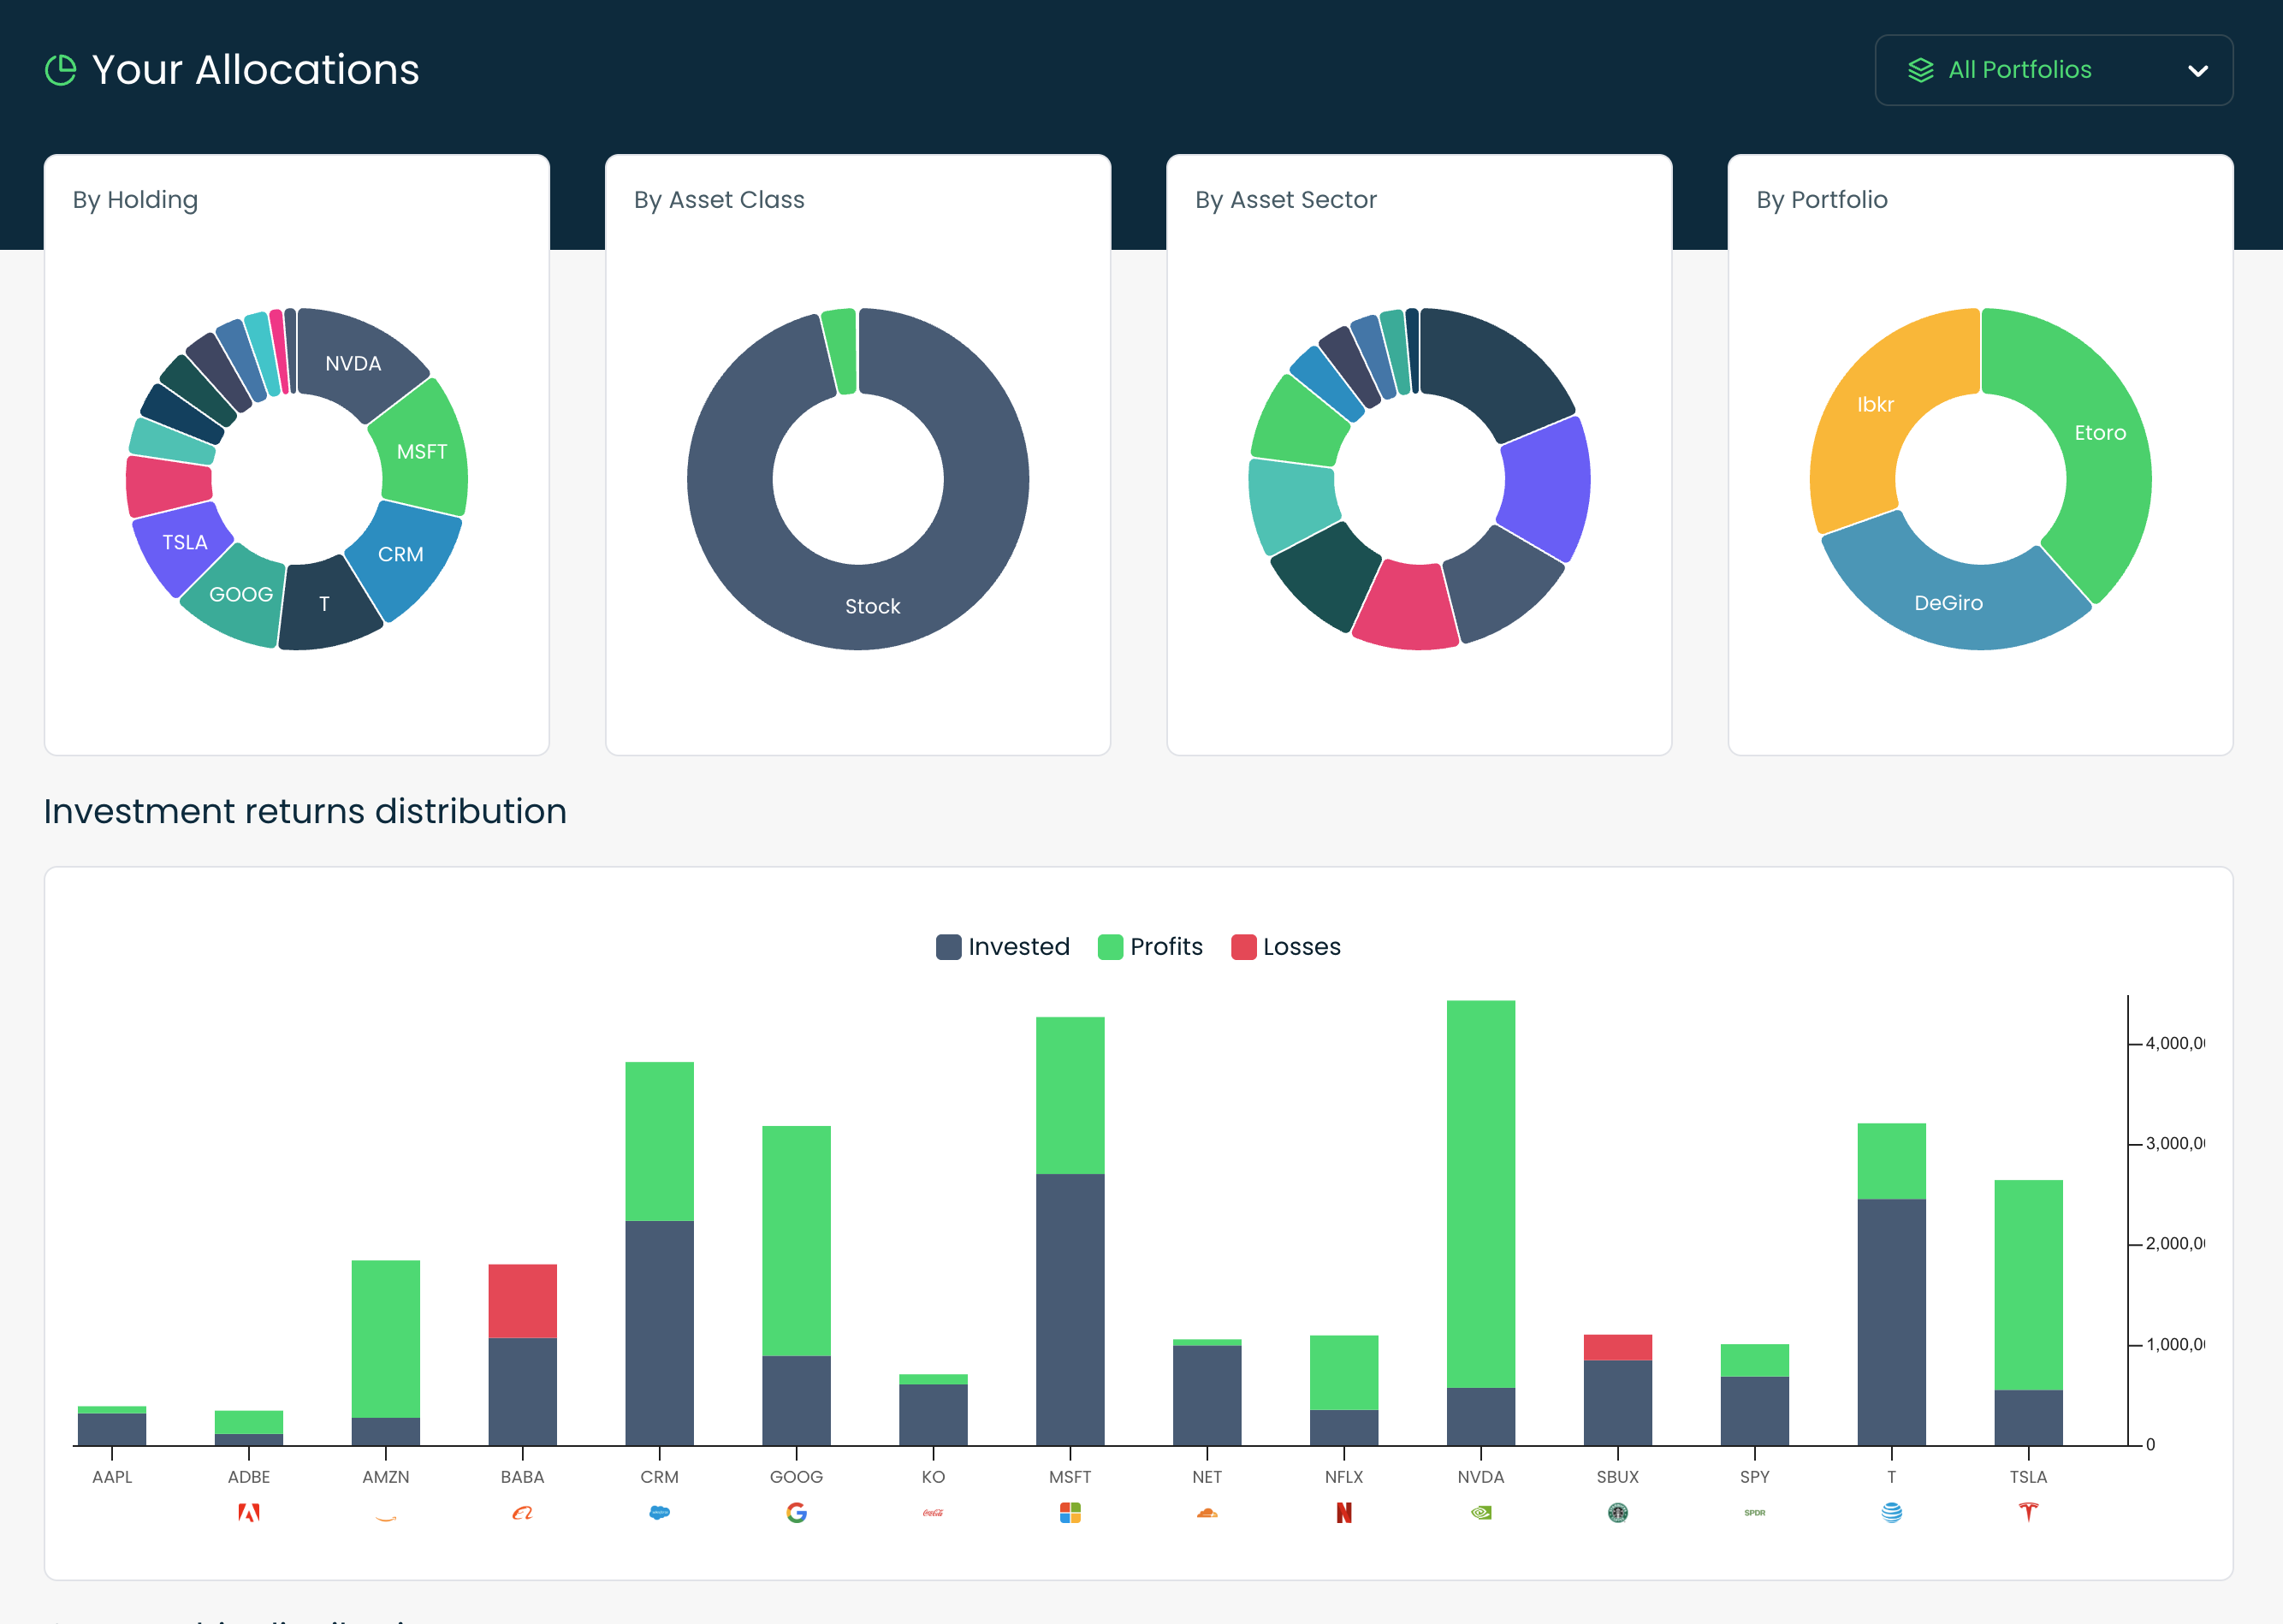Click the By Portfolio card title
This screenshot has height=1624, width=2283.
1822,200
